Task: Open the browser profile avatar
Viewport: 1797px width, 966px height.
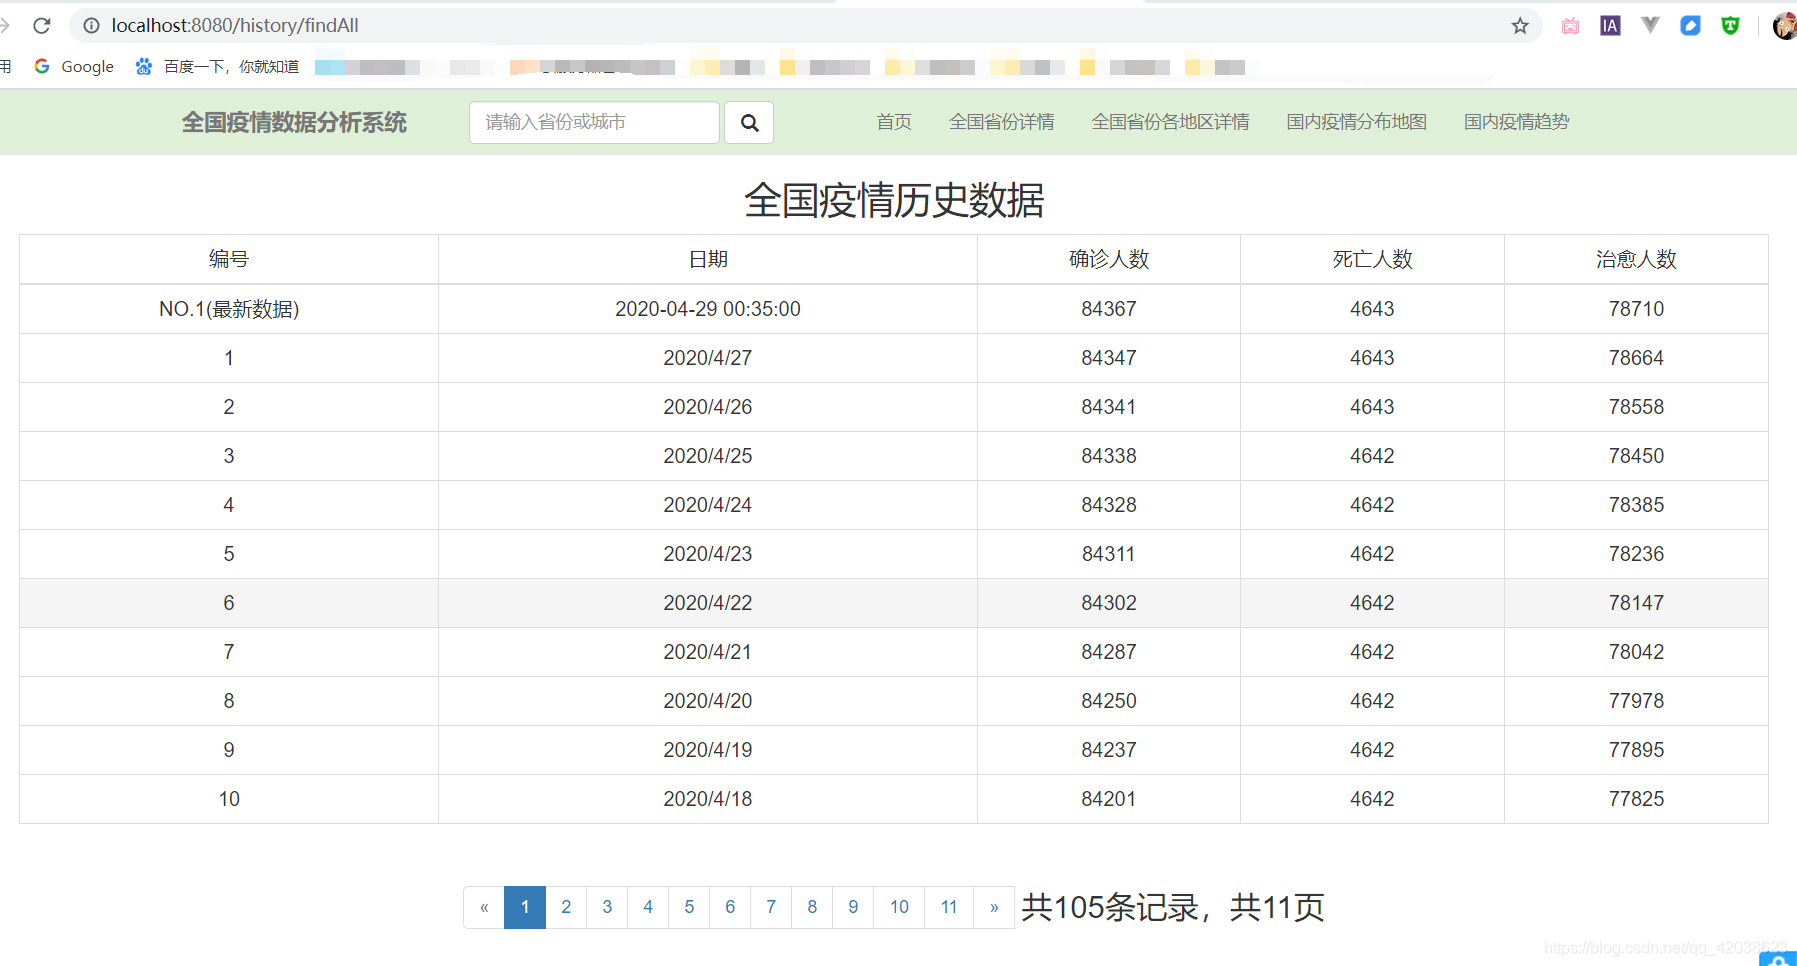Action: pyautogui.click(x=1784, y=26)
